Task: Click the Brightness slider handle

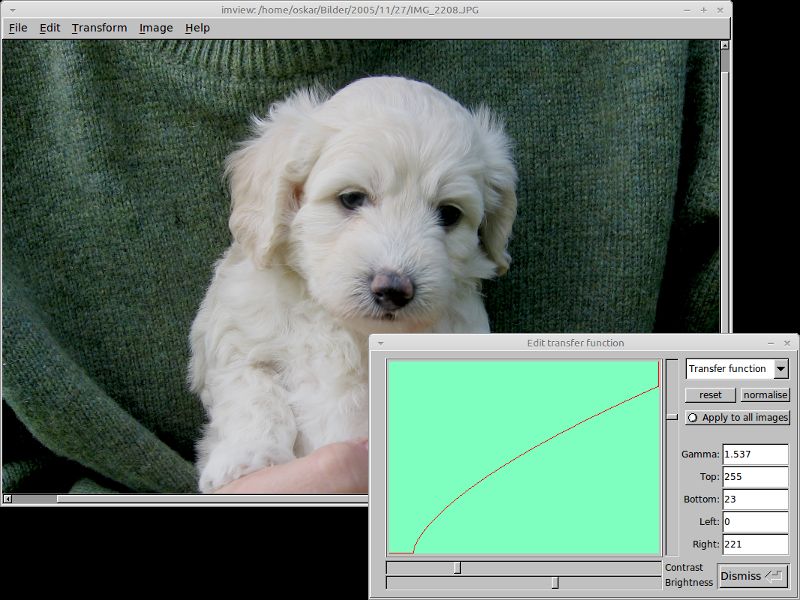Action: coord(555,583)
